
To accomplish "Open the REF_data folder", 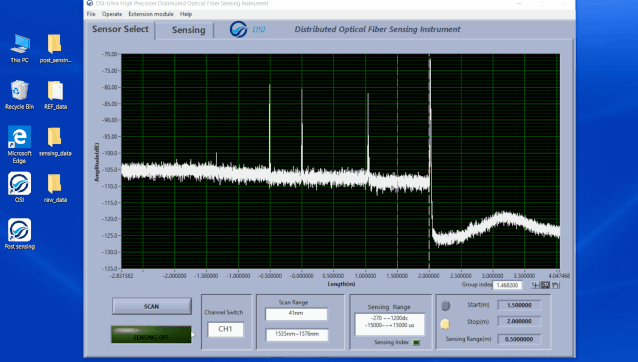I will [55, 94].
